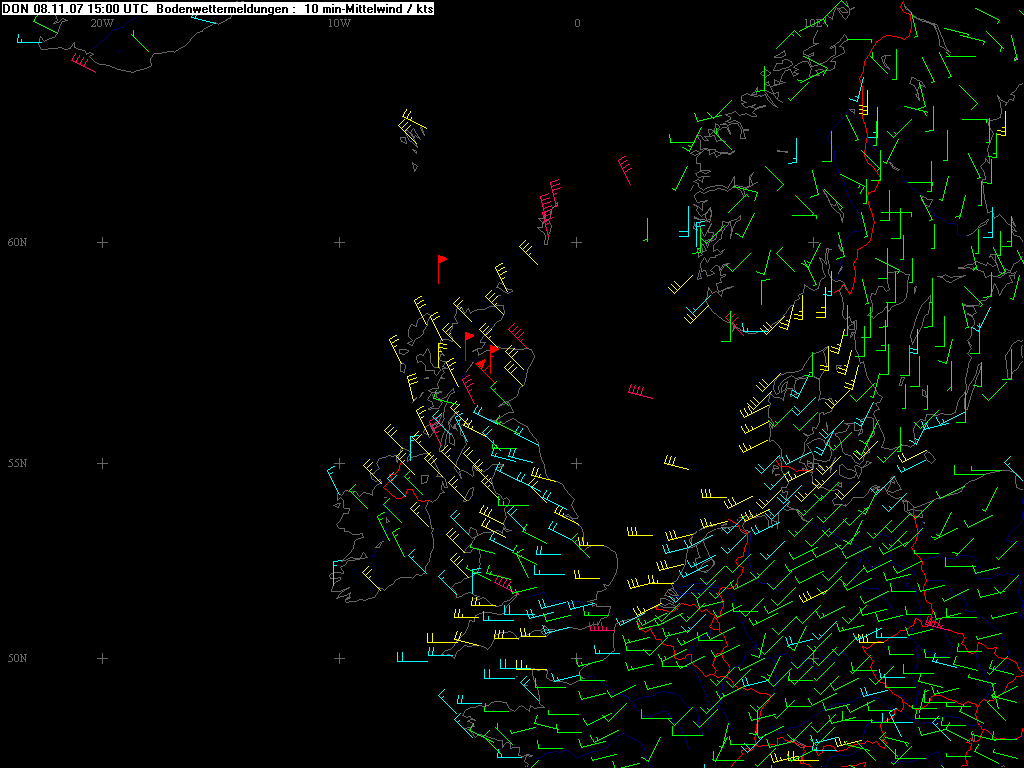This screenshot has width=1024, height=768.
Task: Select the yellow wind barb over Faroe Islands
Action: pos(412,126)
